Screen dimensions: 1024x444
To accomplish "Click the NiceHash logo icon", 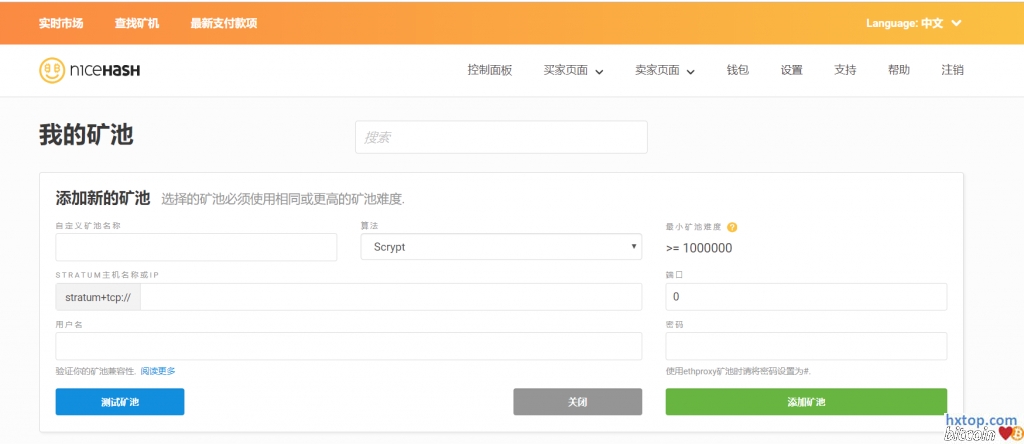I will tap(52, 70).
